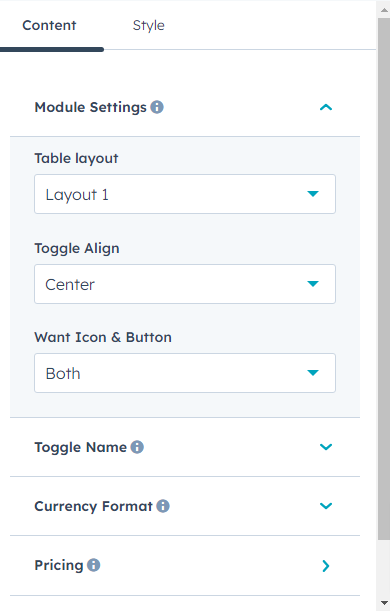
Task: Open Pricing with the right arrow
Action: click(x=326, y=566)
